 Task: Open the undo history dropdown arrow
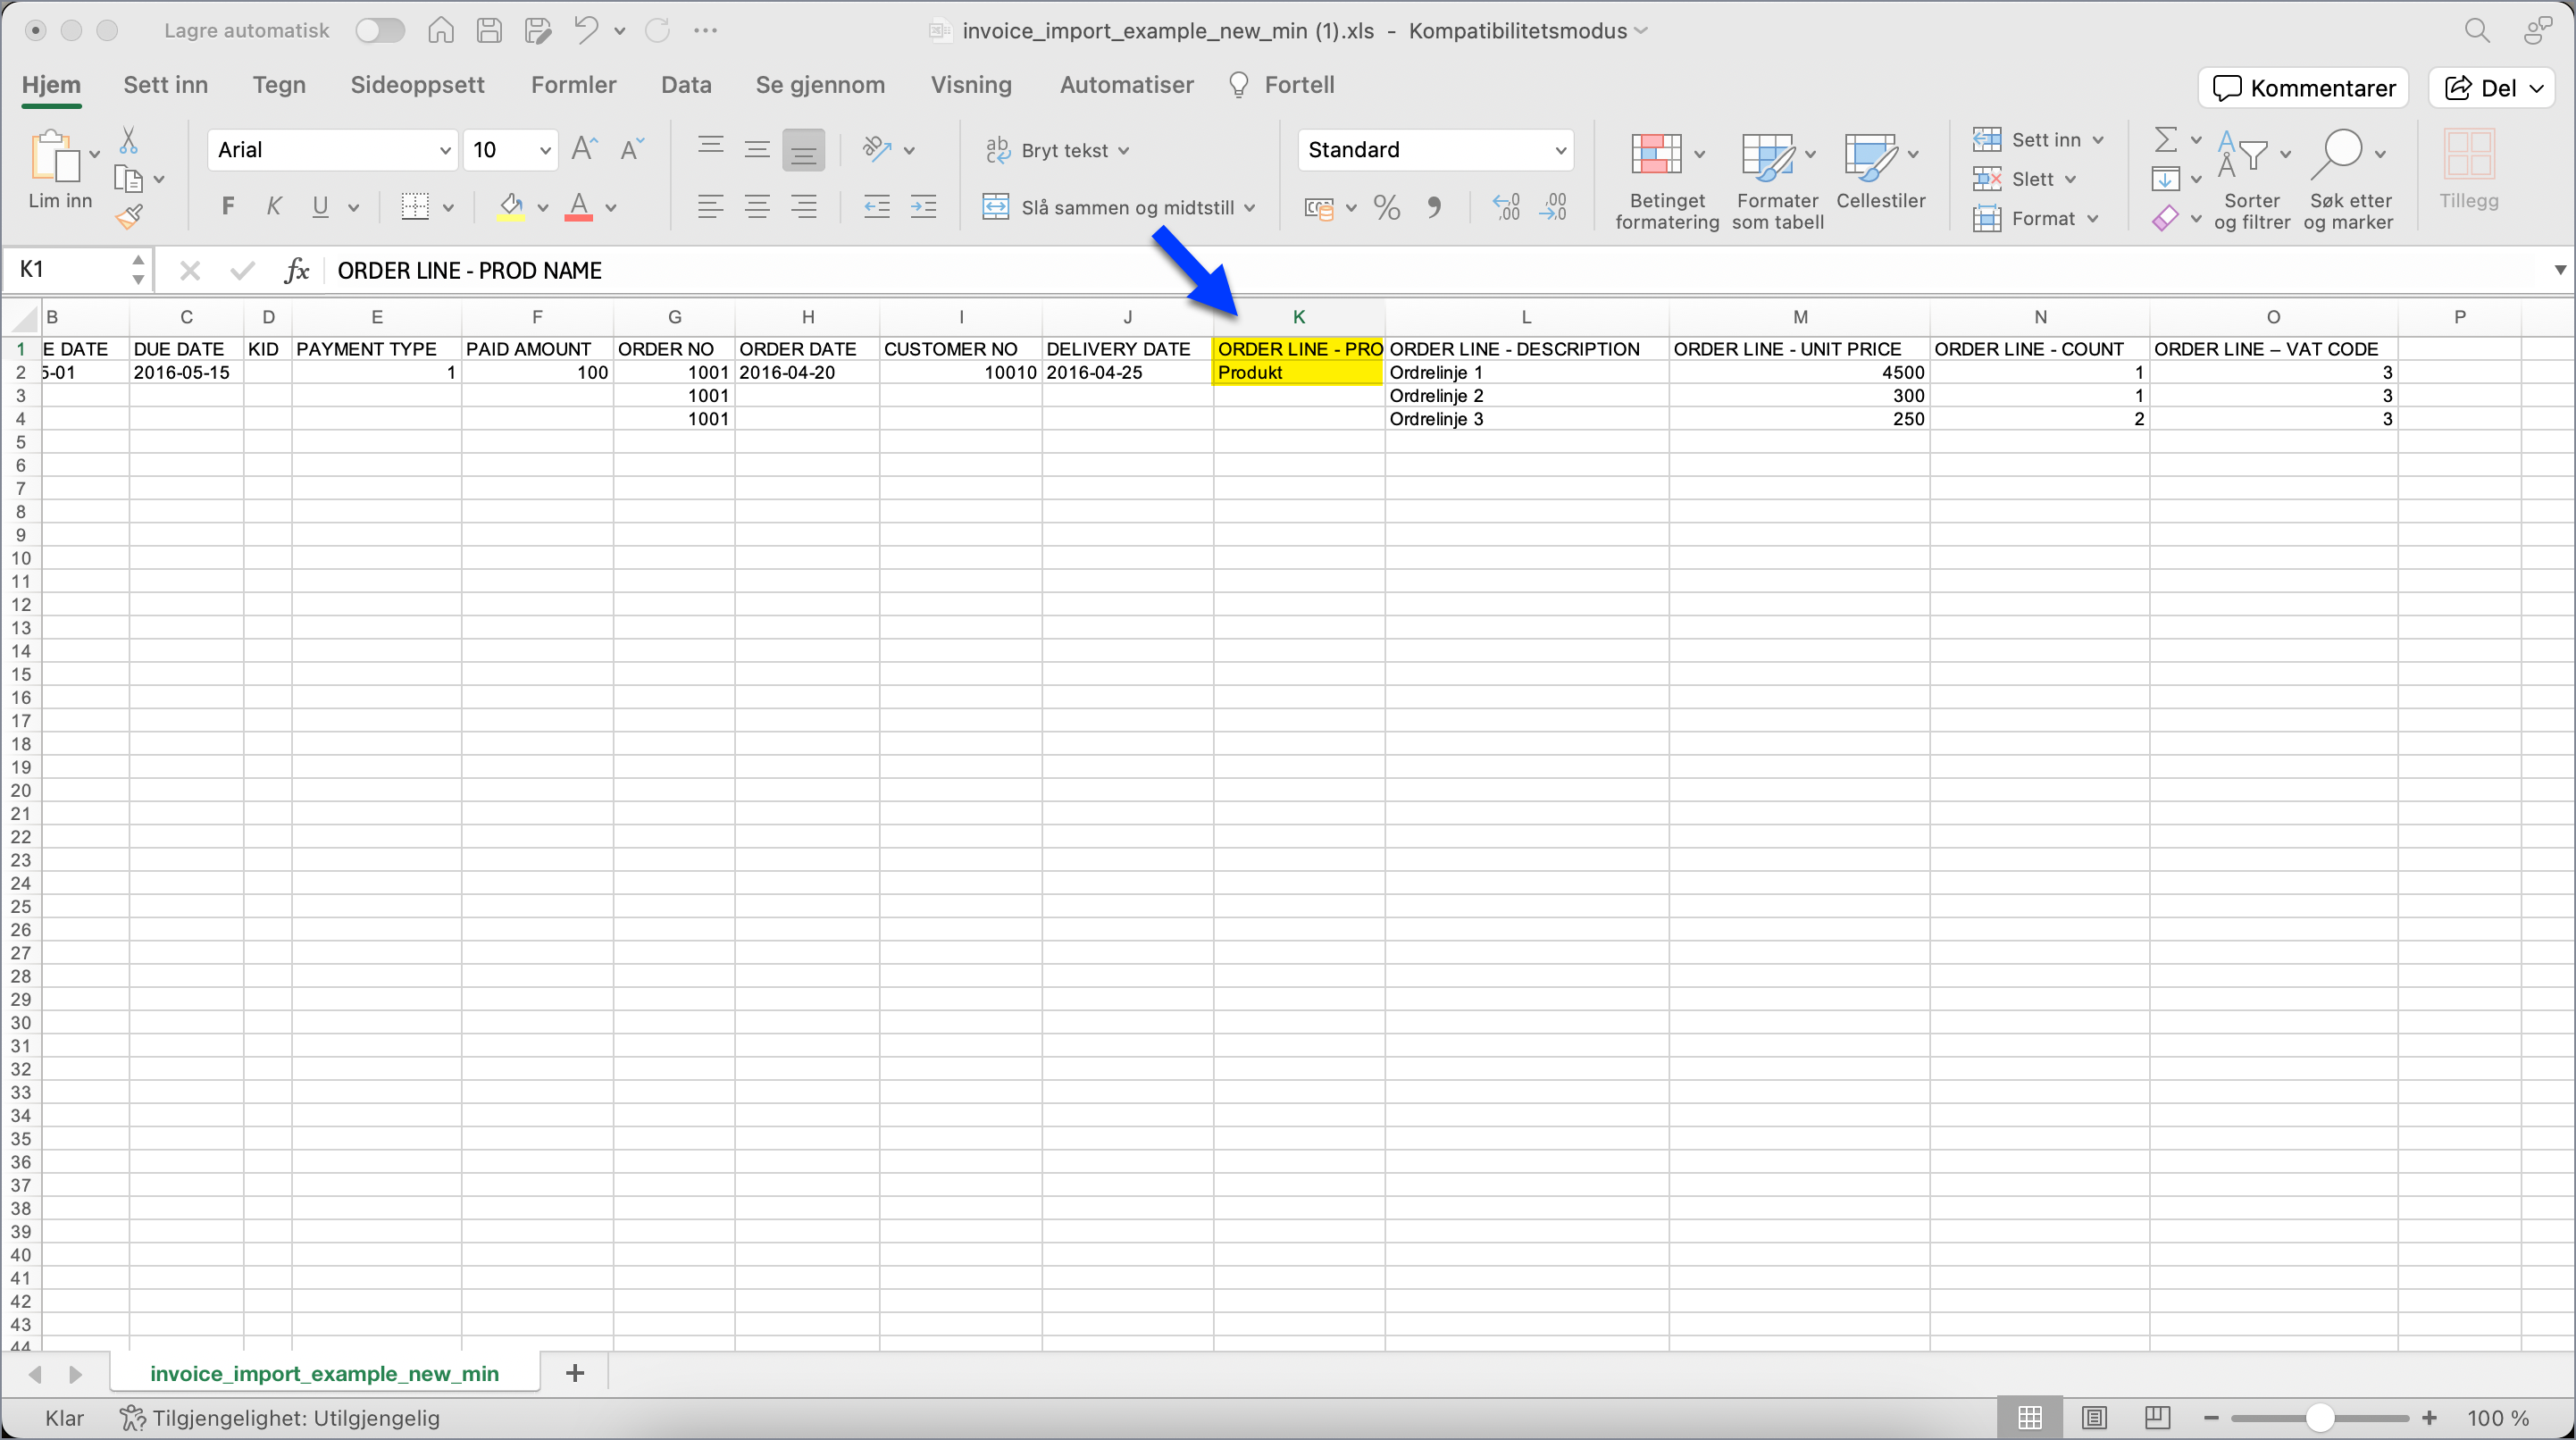click(x=620, y=31)
